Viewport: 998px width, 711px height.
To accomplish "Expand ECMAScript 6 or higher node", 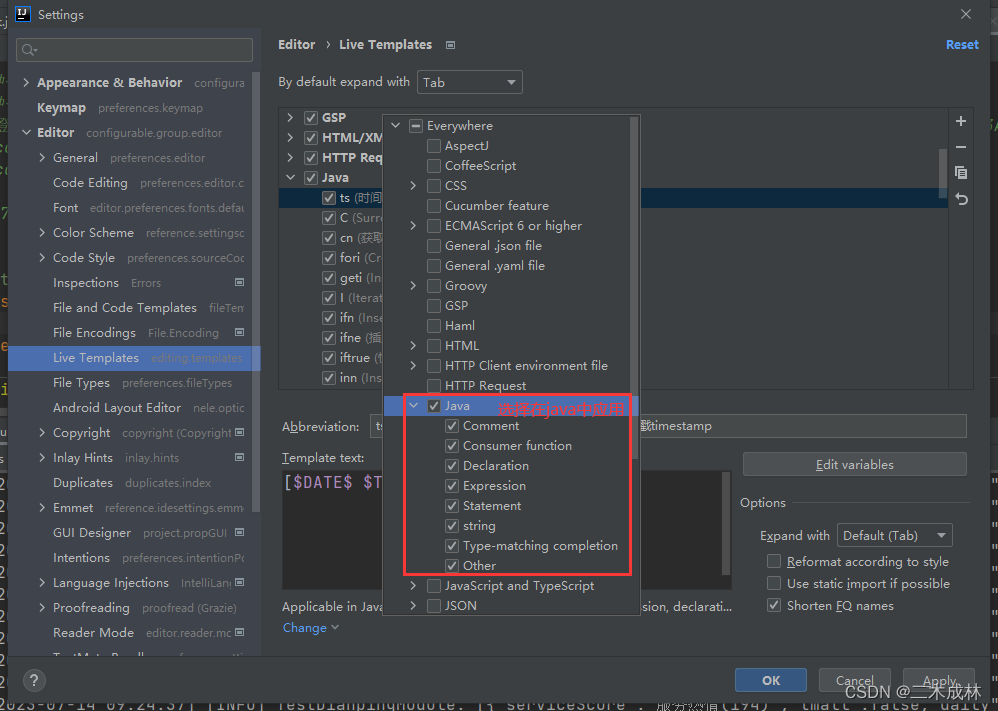I will point(414,226).
